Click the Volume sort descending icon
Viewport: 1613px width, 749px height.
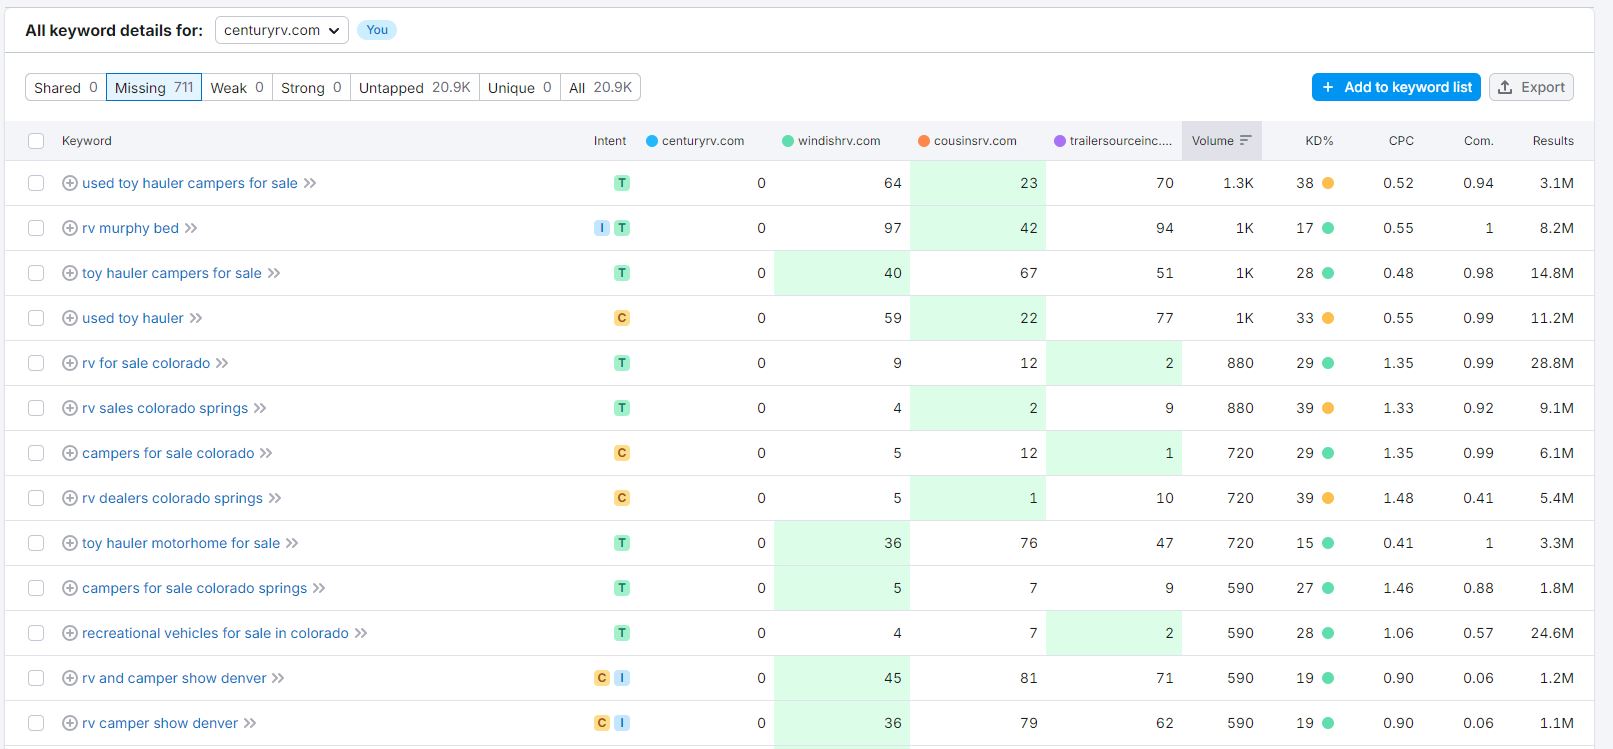tap(1245, 141)
